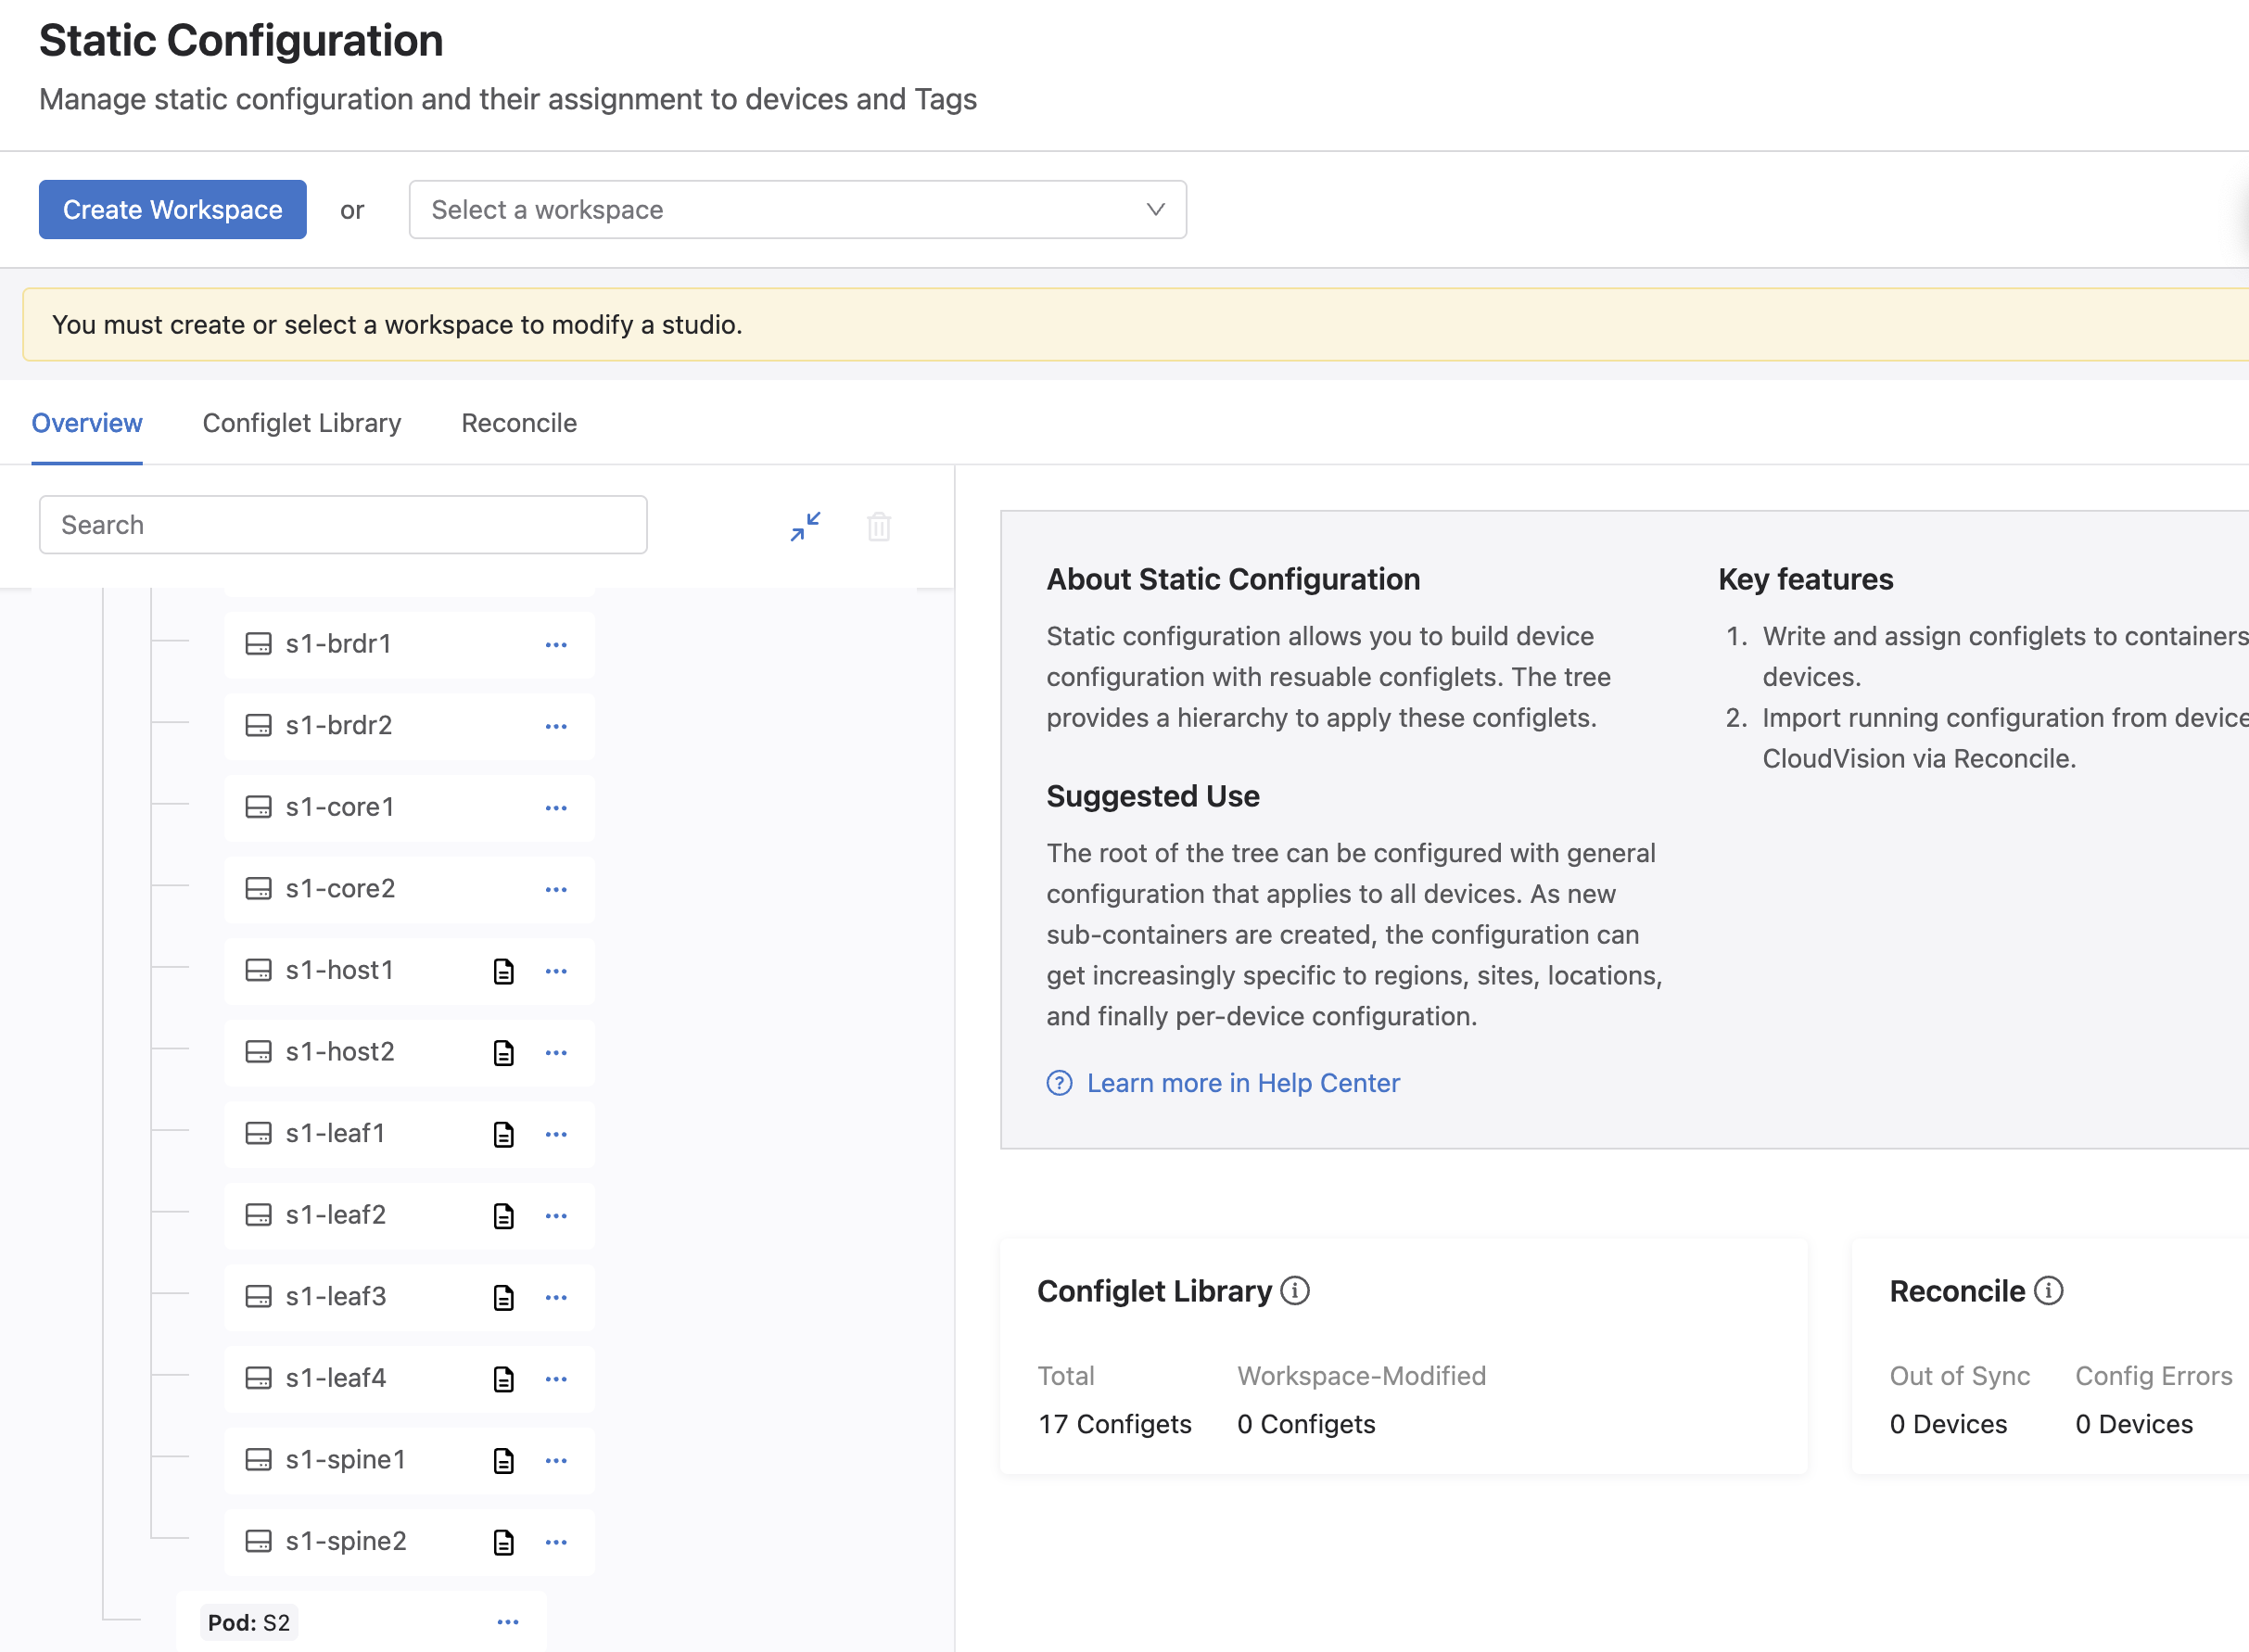
Task: Open the Select a workspace dropdown
Action: (797, 210)
